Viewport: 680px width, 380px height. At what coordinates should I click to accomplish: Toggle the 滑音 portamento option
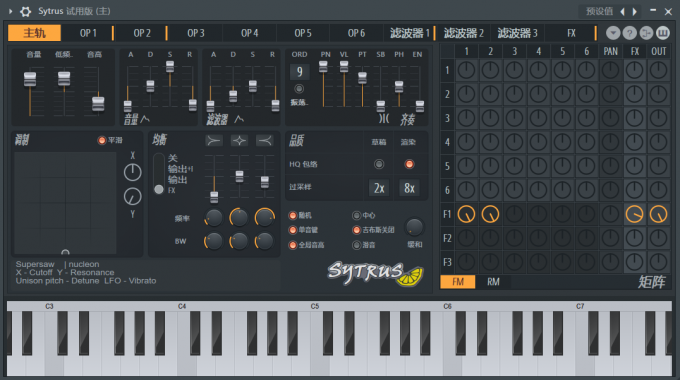coord(356,245)
